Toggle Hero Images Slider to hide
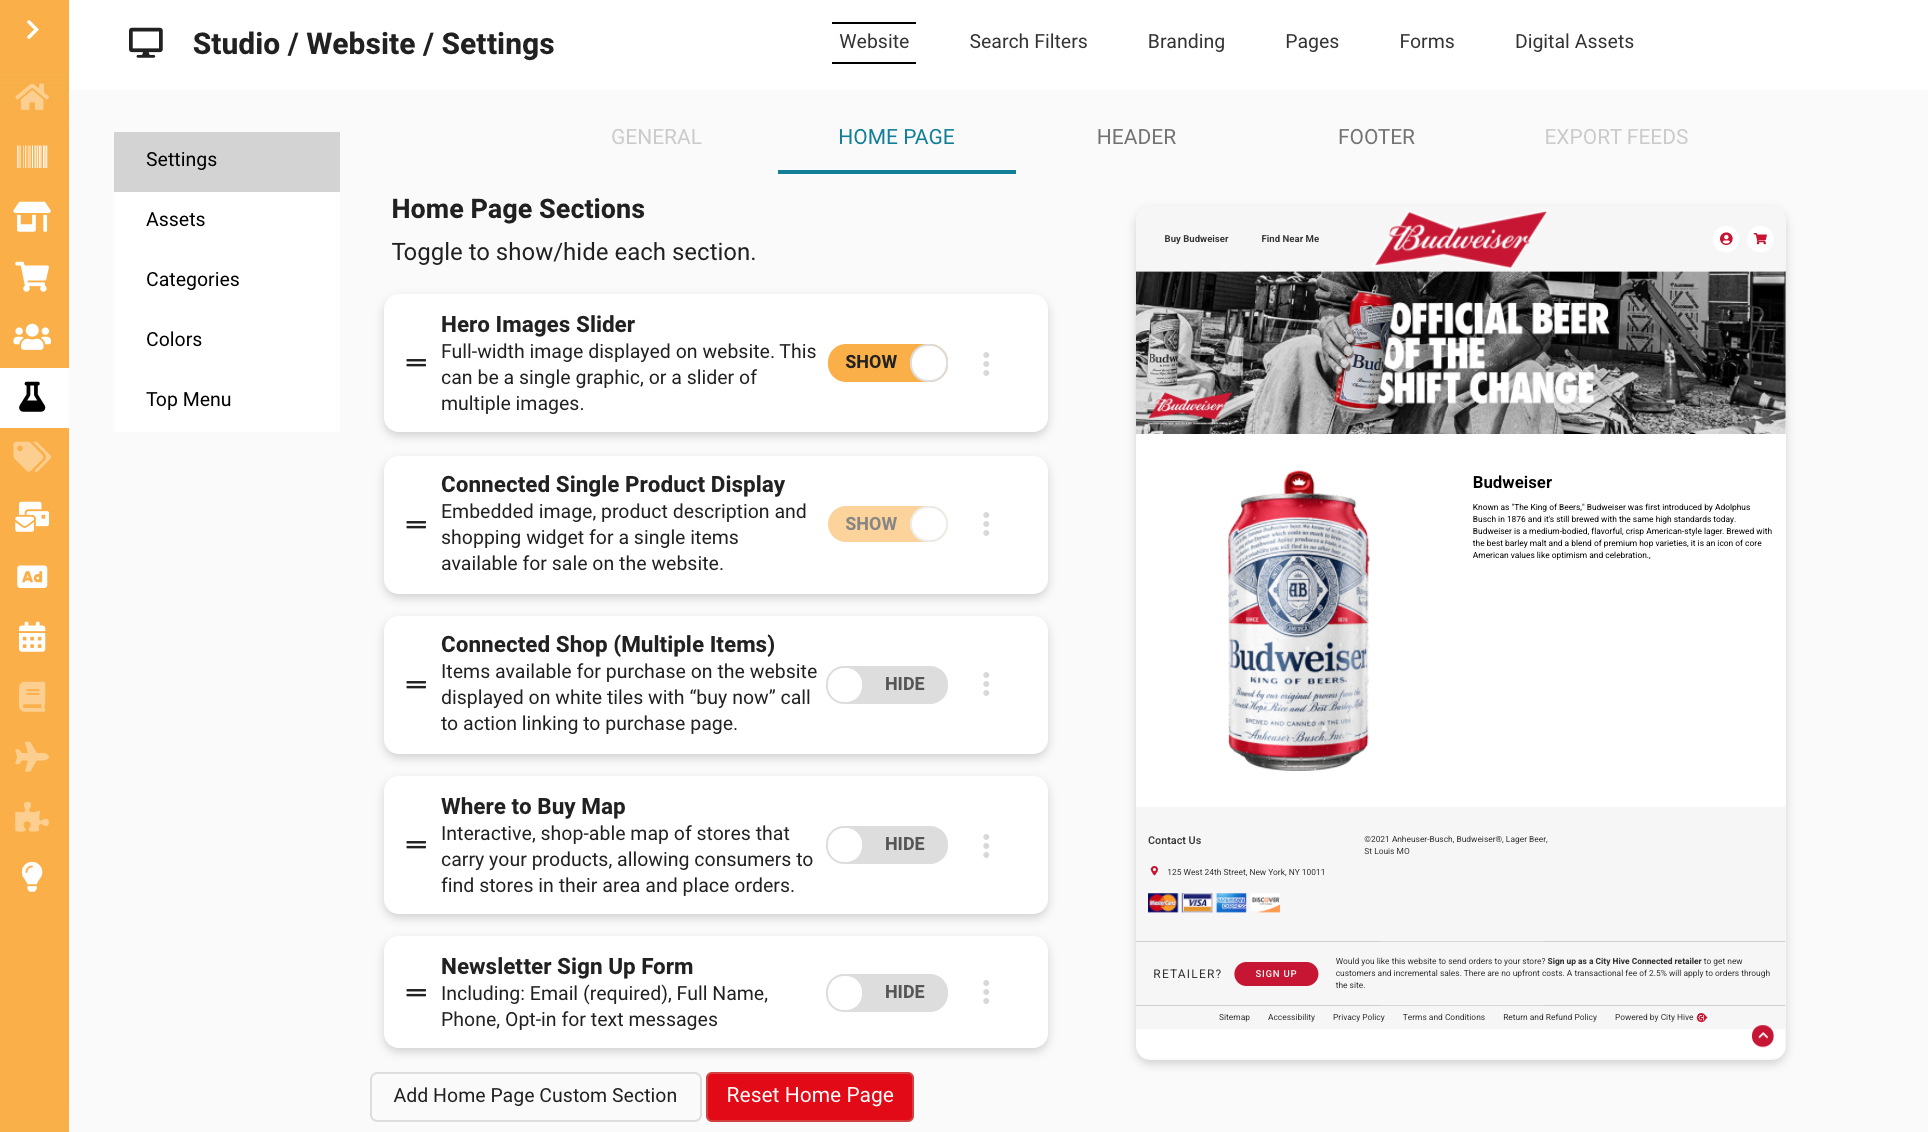This screenshot has height=1132, width=1928. click(x=887, y=362)
